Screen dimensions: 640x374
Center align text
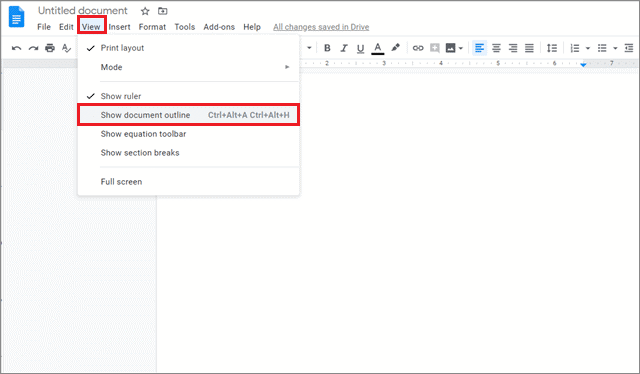point(496,48)
